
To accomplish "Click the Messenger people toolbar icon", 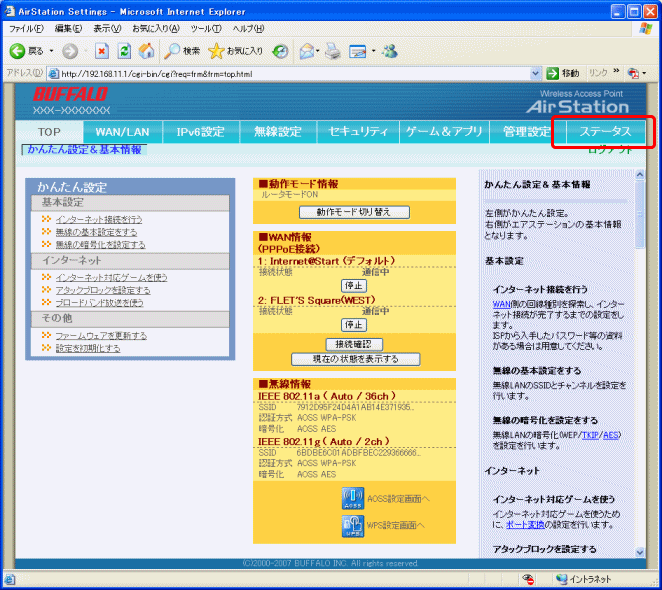I will click(x=389, y=51).
